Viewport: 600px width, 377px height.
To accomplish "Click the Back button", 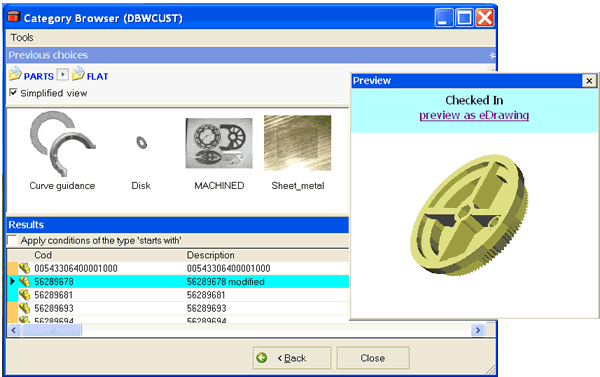I will point(292,358).
